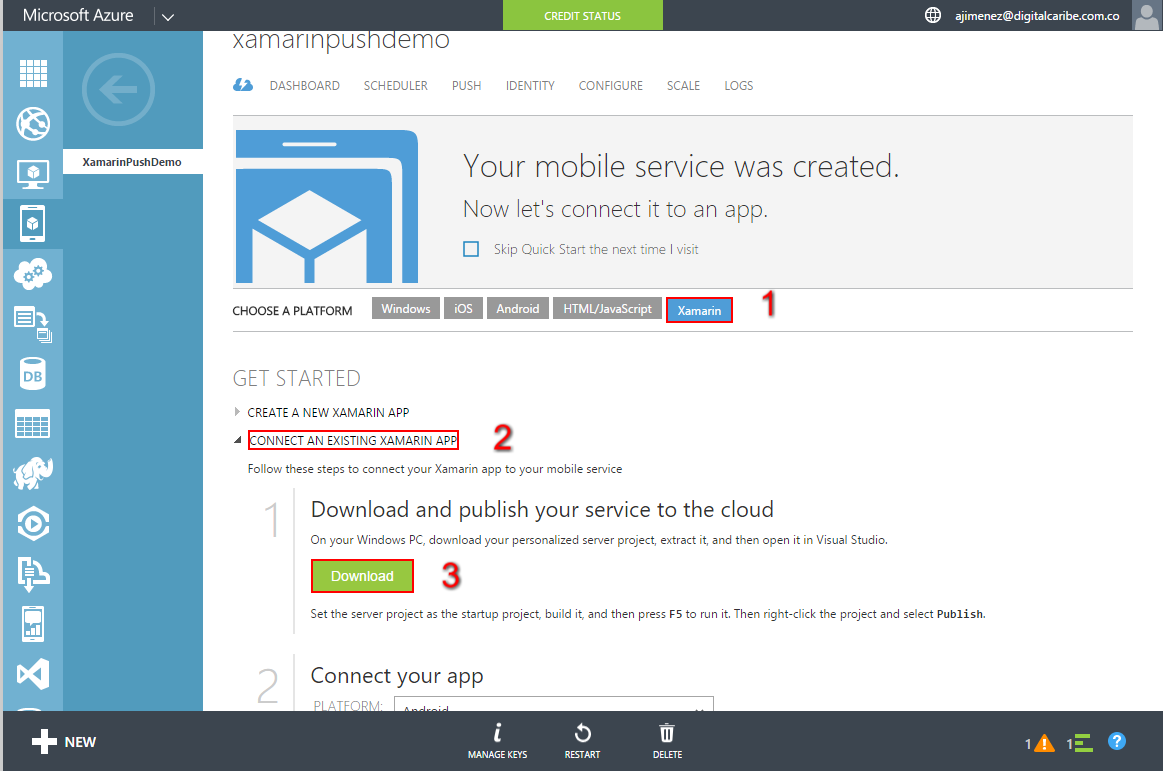Restart the mobile service
This screenshot has height=771, width=1163.
click(582, 741)
